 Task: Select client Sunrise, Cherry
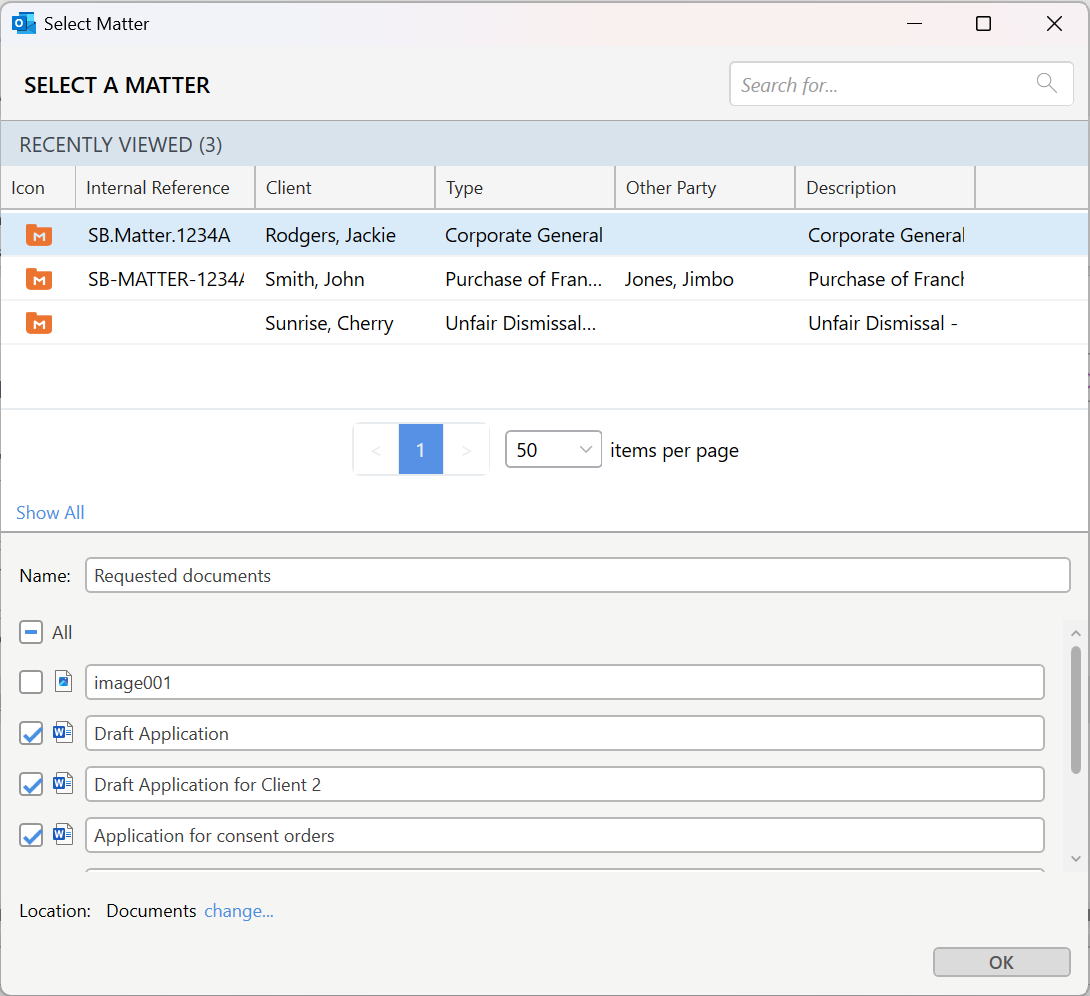tap(330, 323)
